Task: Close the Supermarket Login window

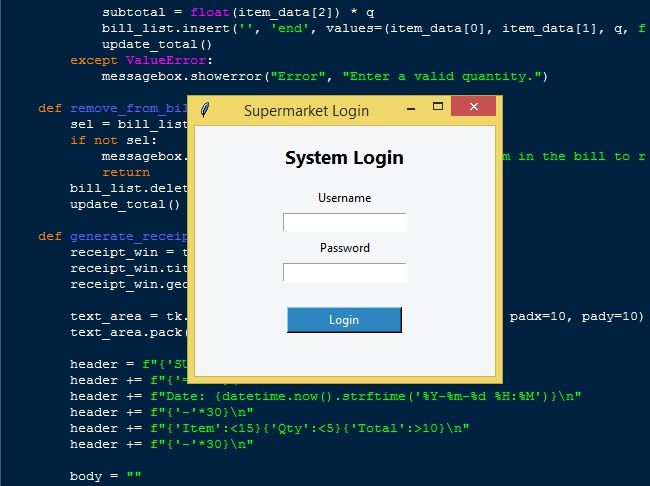Action: tap(474, 107)
